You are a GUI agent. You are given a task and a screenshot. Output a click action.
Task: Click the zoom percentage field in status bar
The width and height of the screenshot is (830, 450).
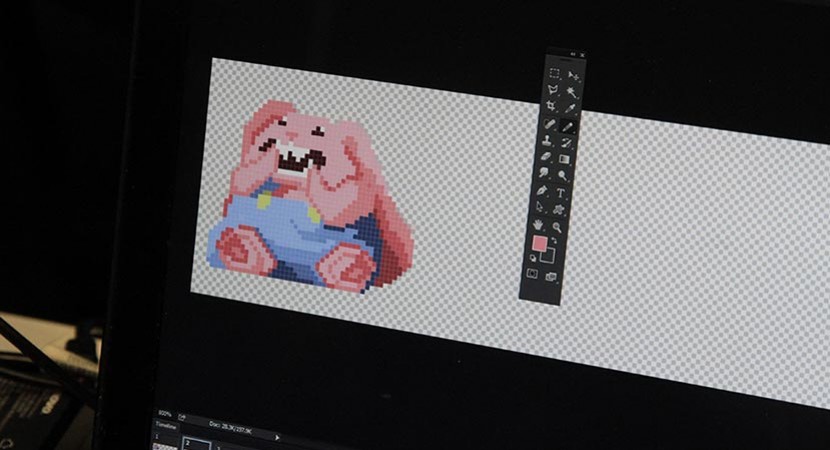point(165,414)
